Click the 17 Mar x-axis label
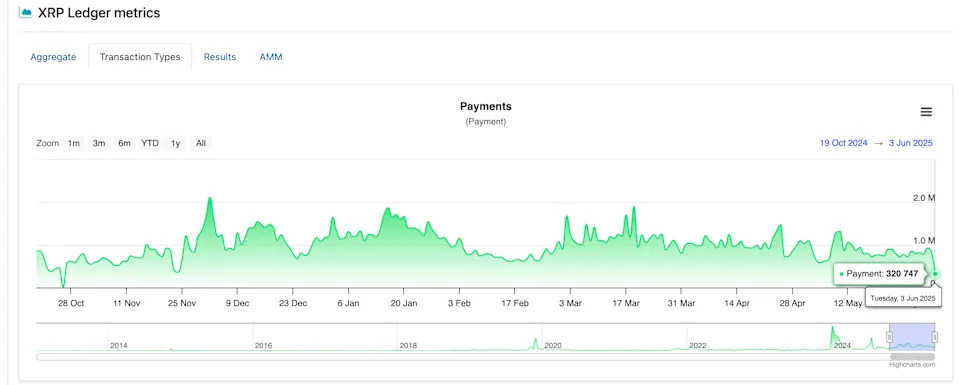This screenshot has width=959, height=385. tap(626, 303)
